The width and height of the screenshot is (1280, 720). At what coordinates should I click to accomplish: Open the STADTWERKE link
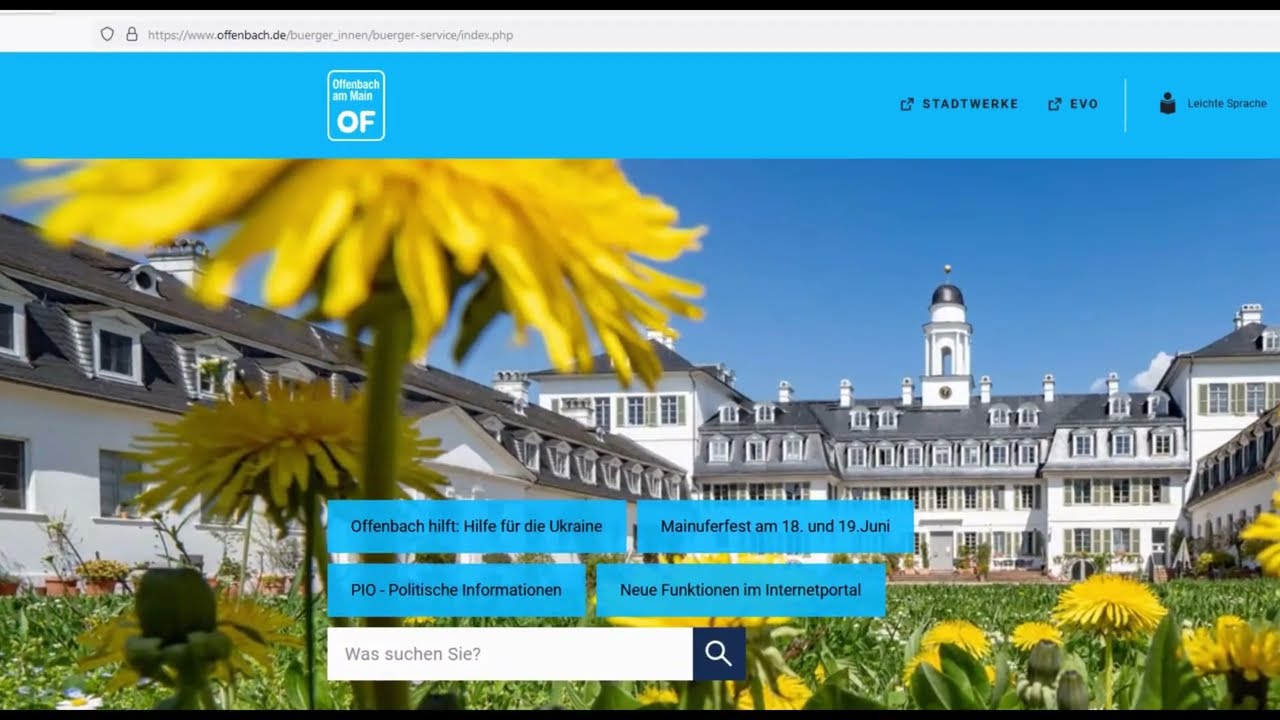970,104
